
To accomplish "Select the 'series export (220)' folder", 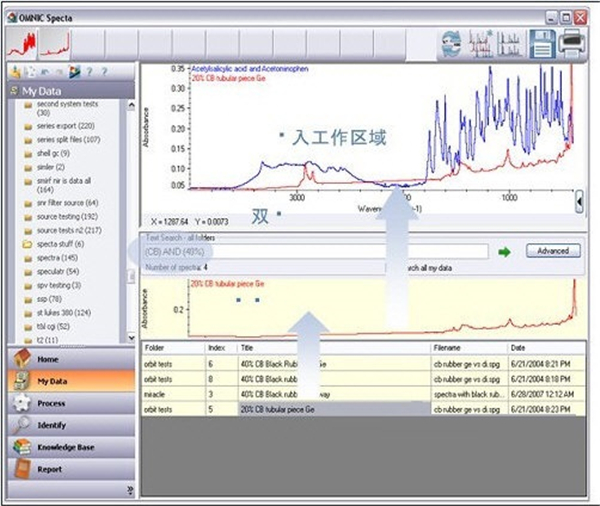I will [x=65, y=126].
